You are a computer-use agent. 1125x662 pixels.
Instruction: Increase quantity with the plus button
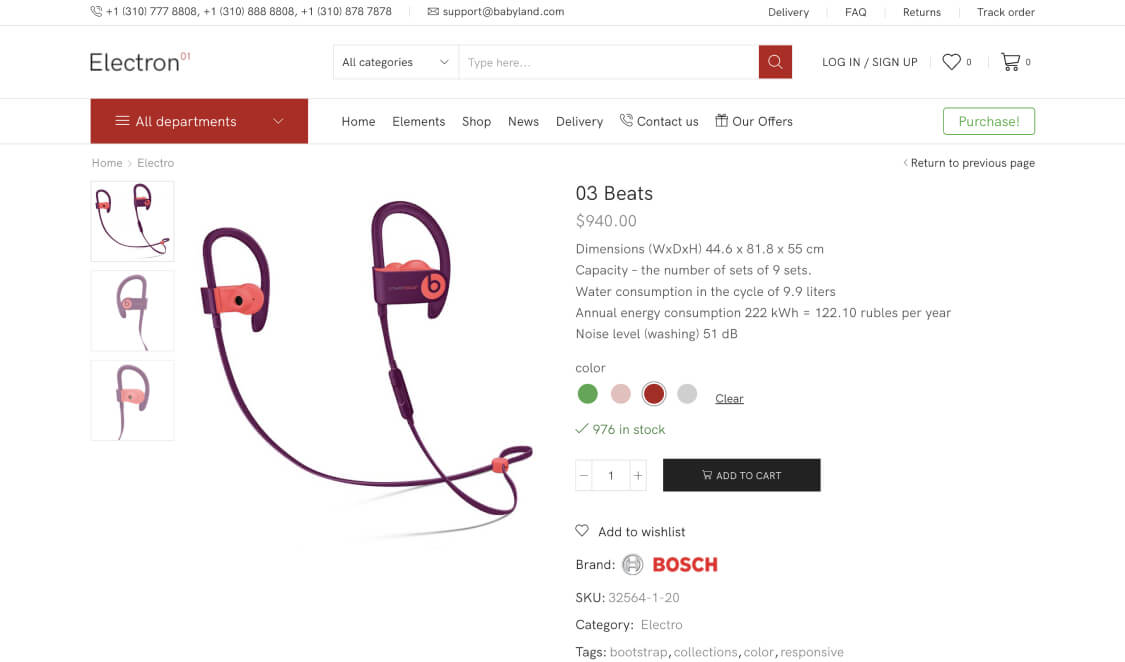tap(638, 476)
